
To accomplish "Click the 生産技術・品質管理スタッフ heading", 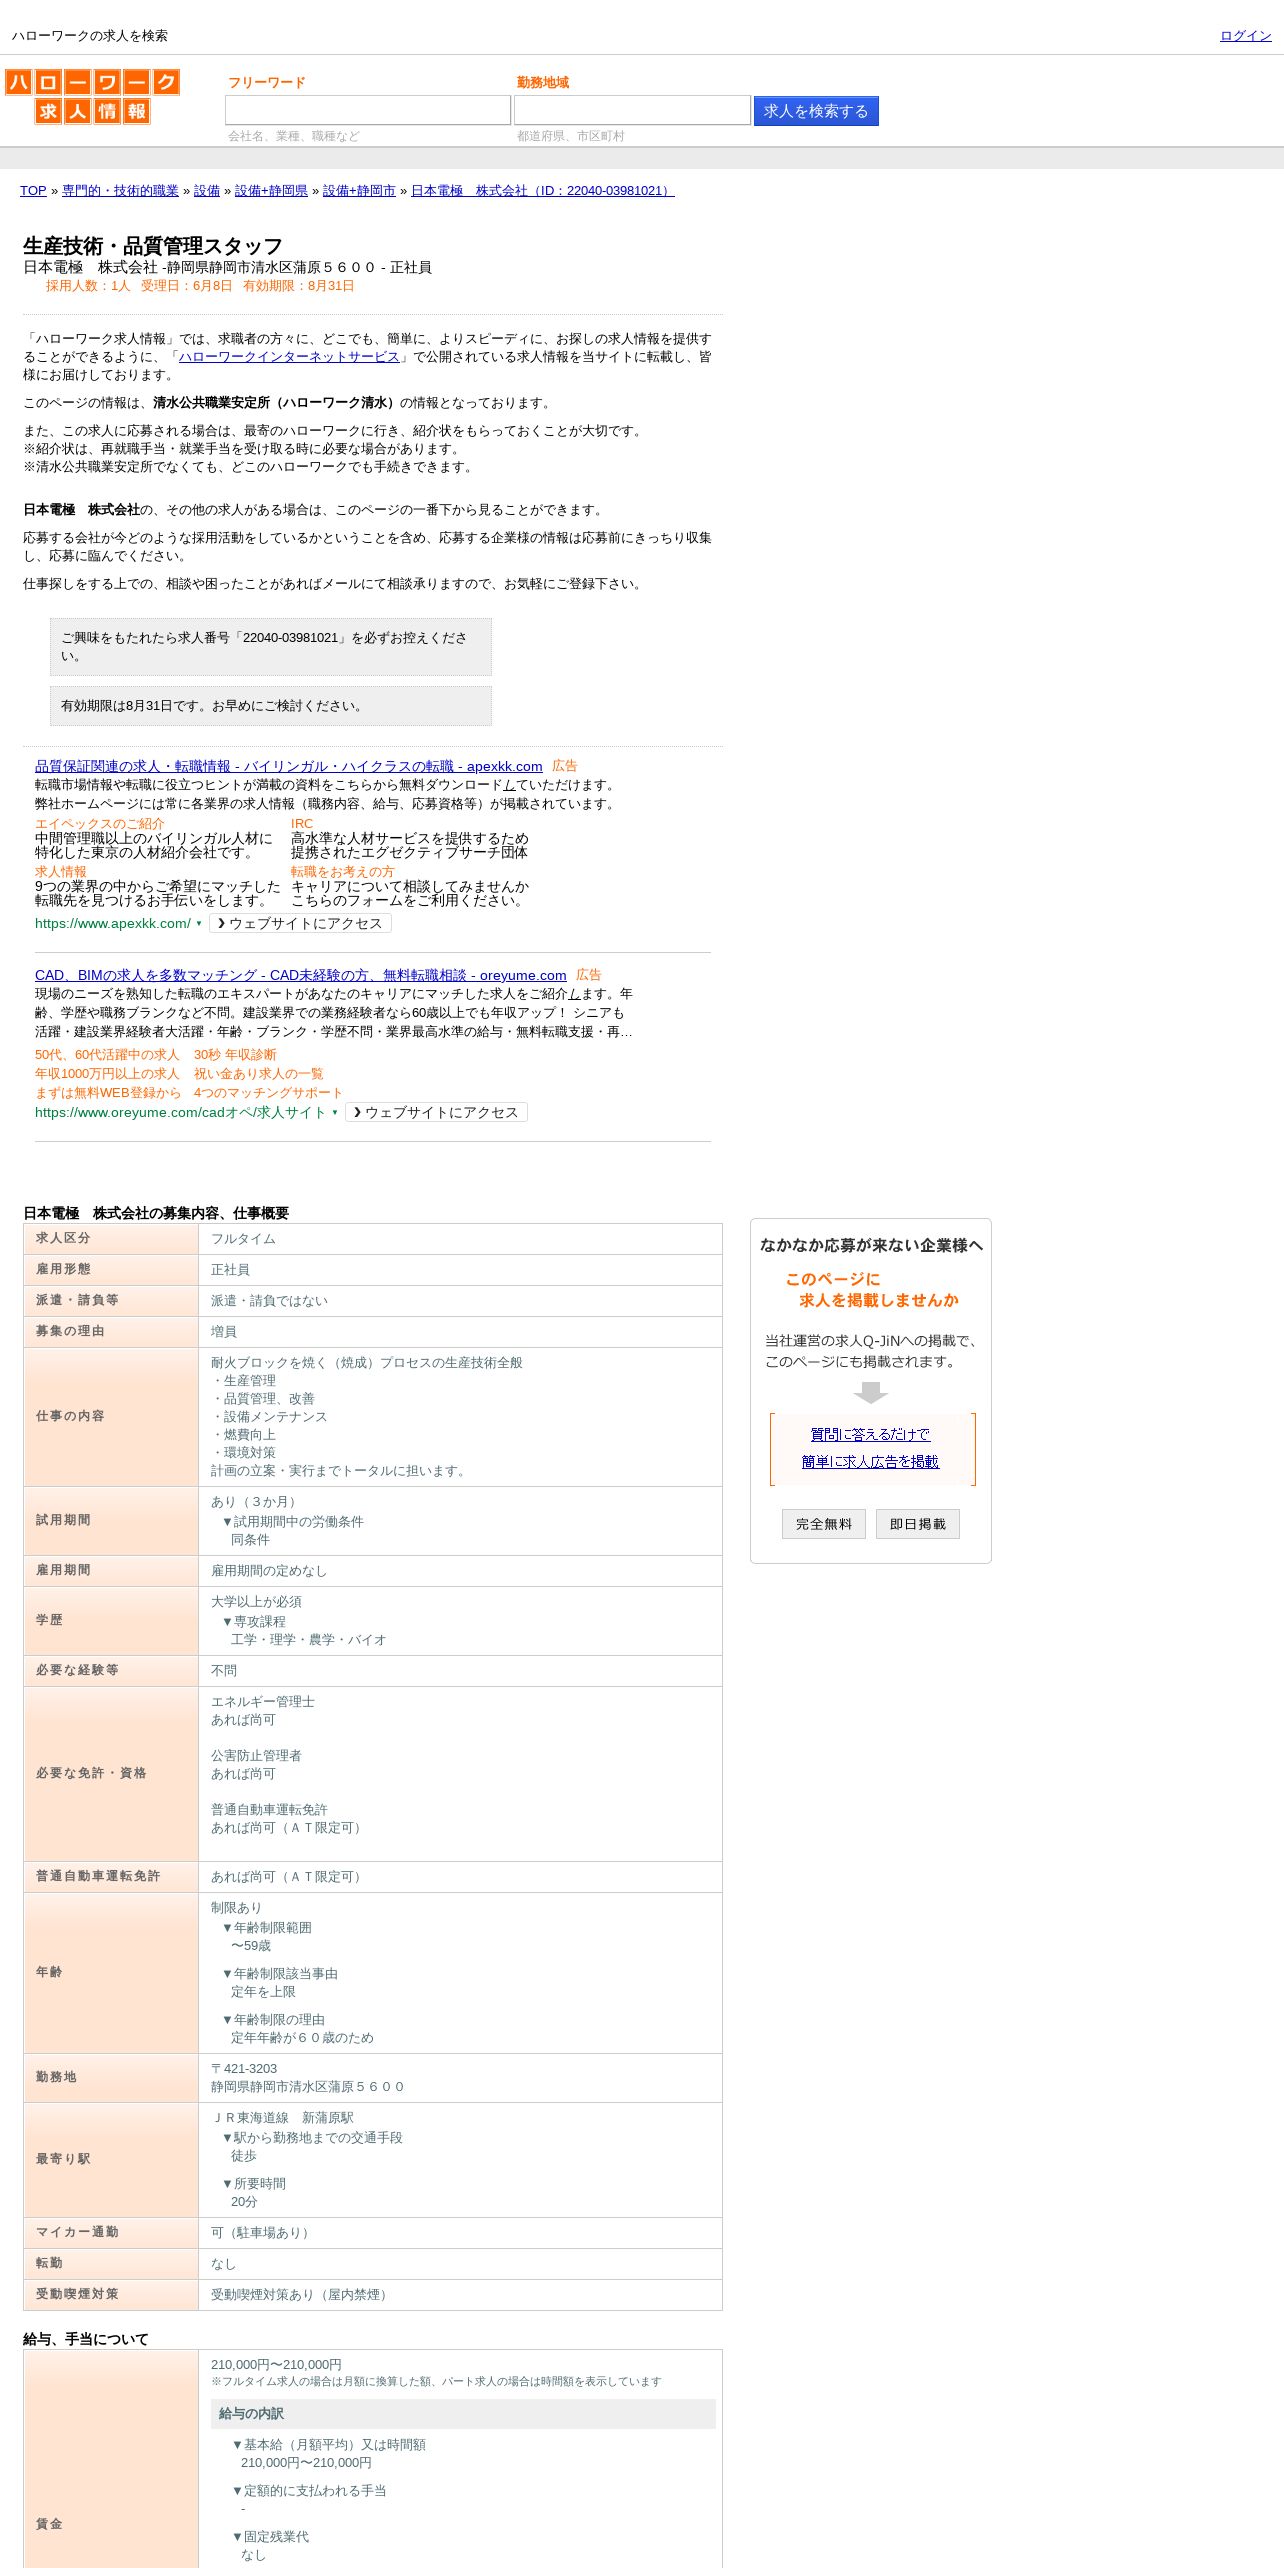I will pos(153,246).
